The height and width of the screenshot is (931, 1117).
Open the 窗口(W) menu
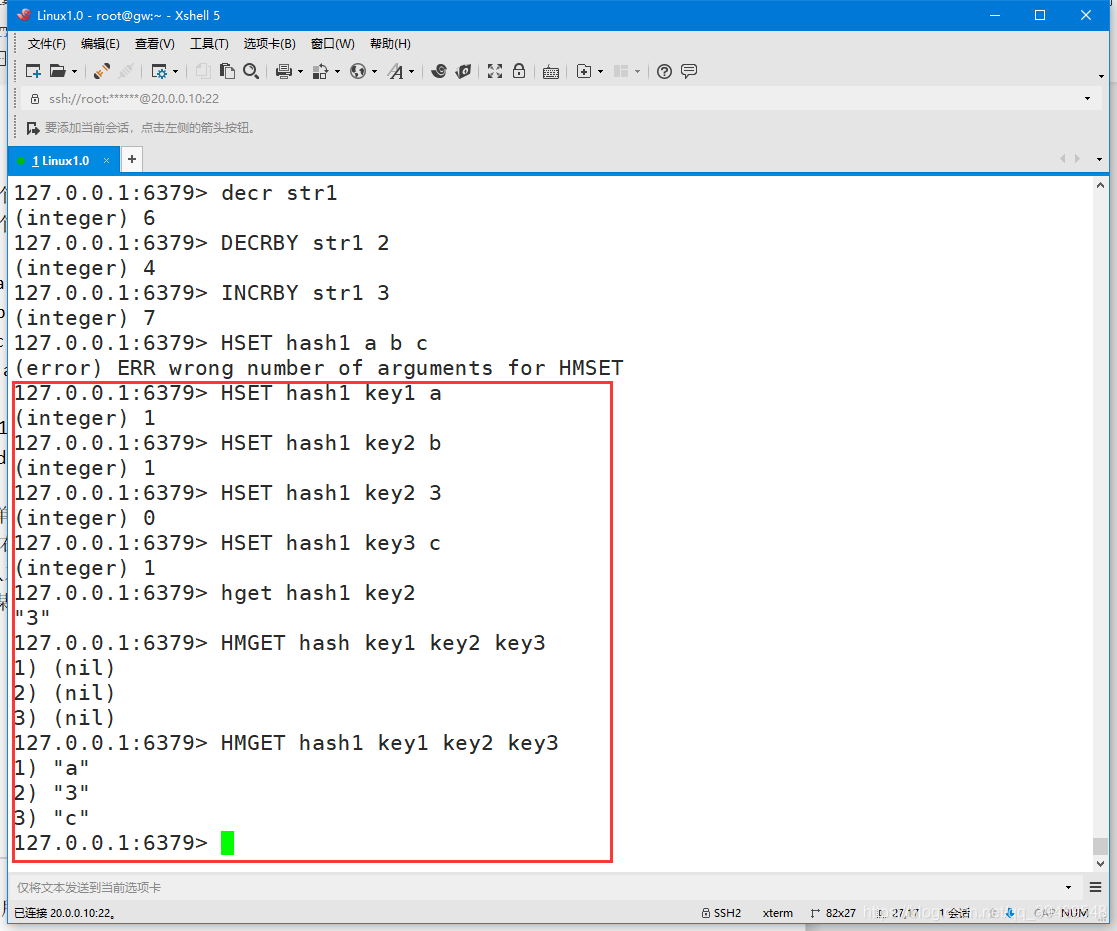333,44
